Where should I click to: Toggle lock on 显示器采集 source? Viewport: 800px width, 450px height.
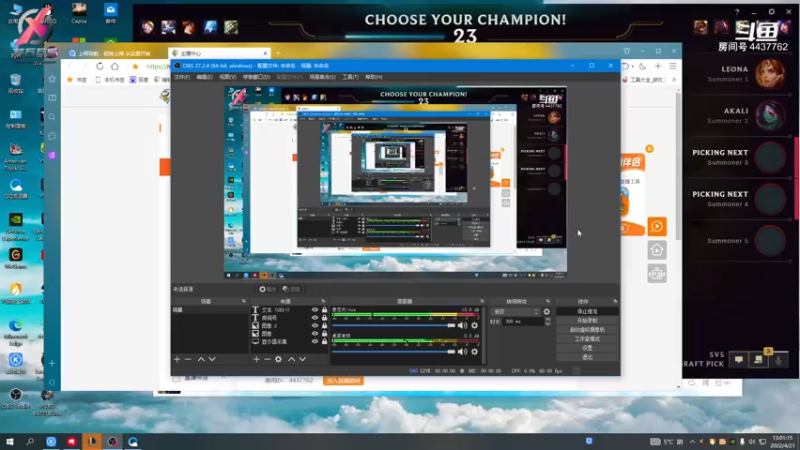(x=324, y=341)
